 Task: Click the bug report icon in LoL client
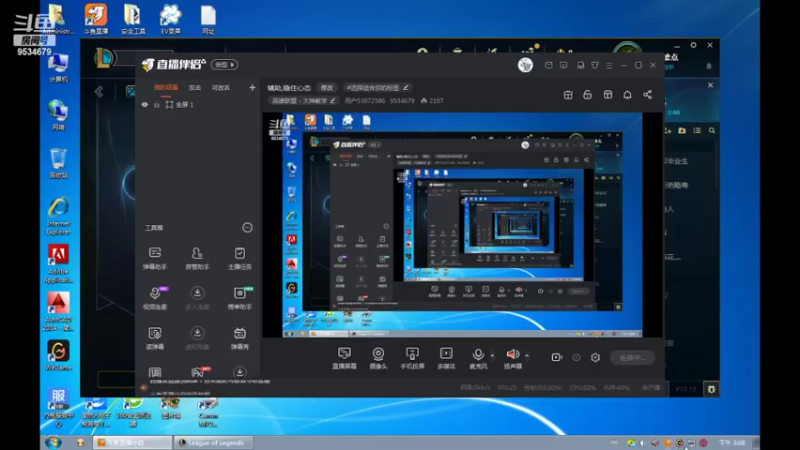click(x=711, y=389)
